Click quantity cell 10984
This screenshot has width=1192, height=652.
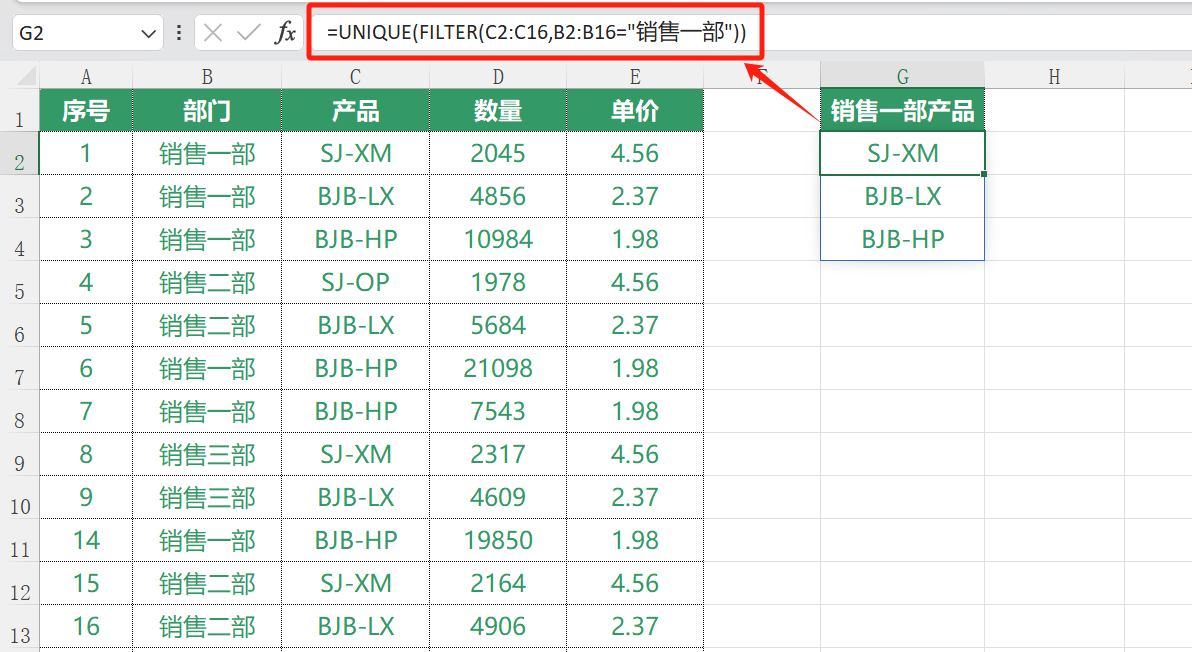498,239
